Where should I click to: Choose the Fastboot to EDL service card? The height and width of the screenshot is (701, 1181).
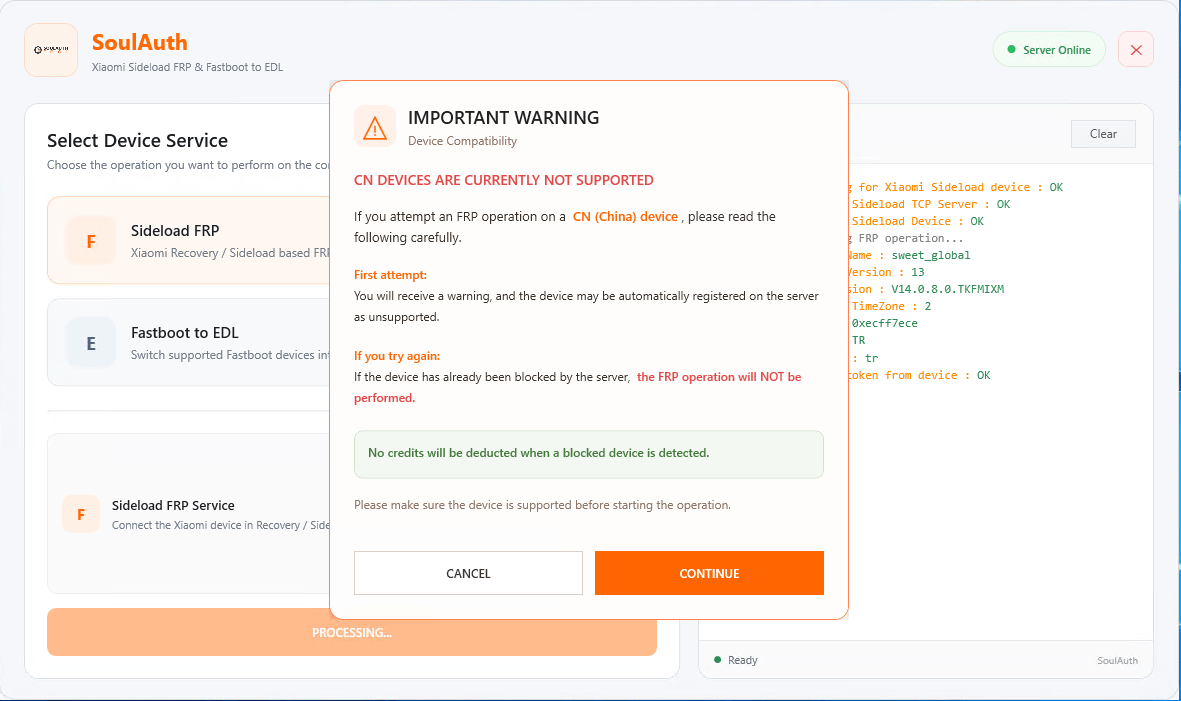(x=188, y=343)
